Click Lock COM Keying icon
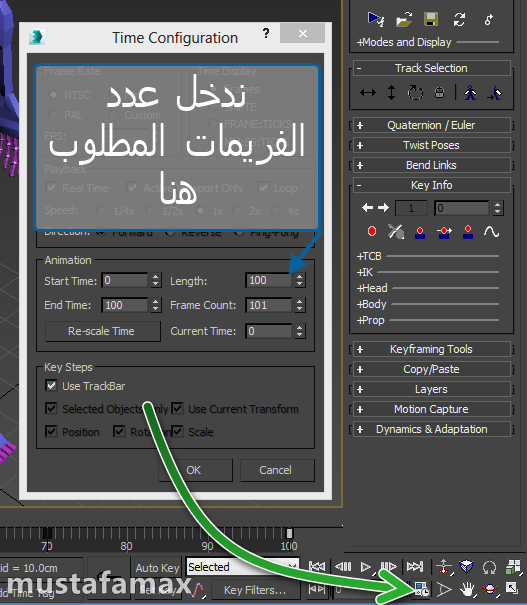This screenshot has width=527, height=605. click(439, 93)
